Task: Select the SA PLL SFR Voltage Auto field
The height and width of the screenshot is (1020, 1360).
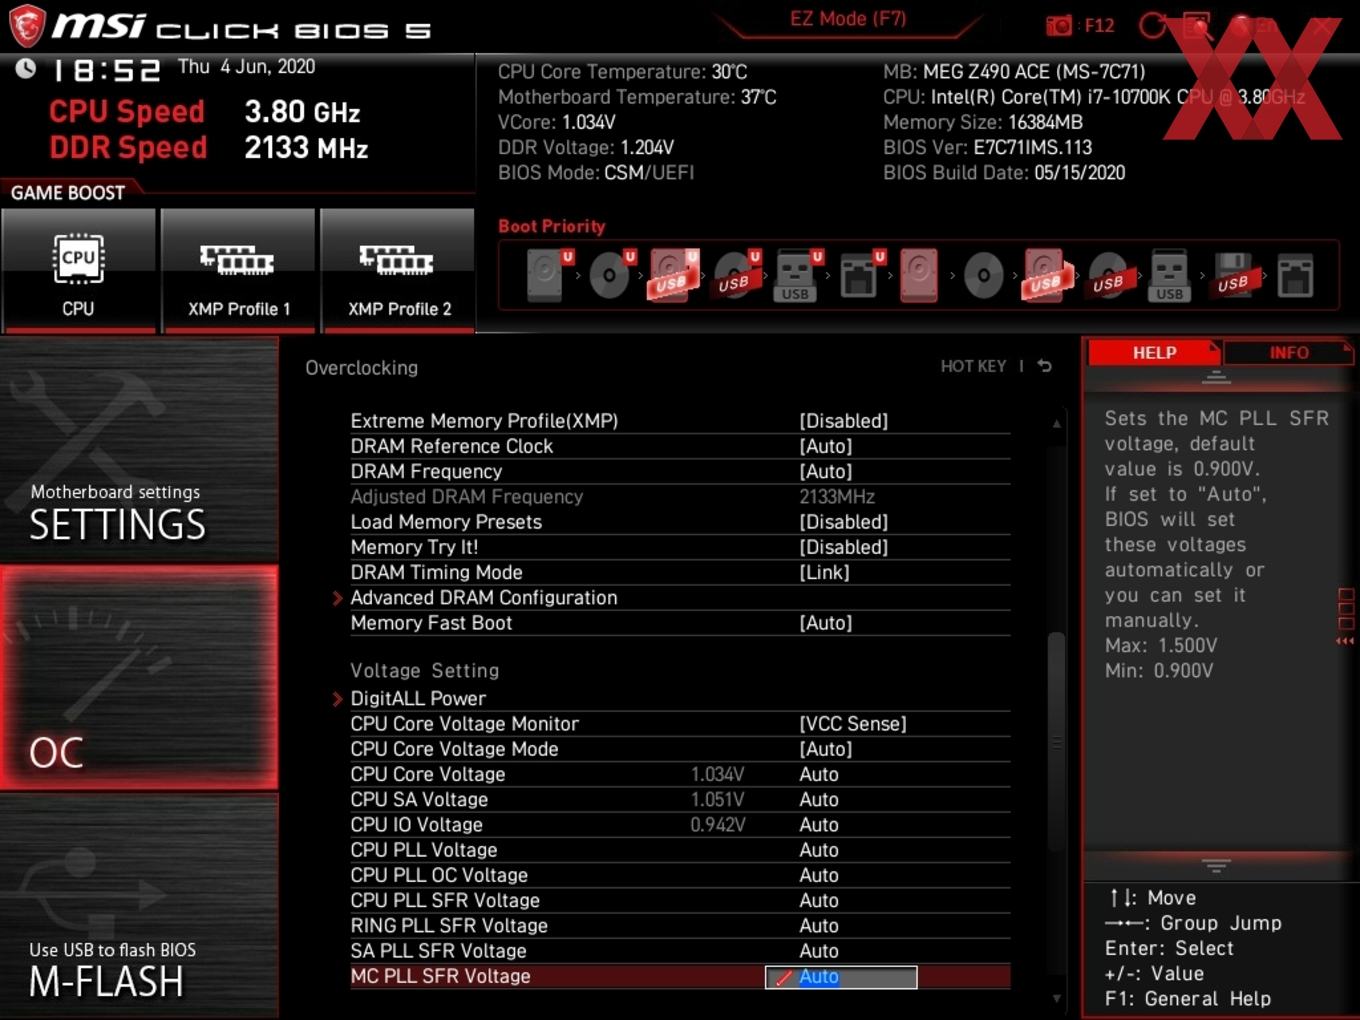Action: pos(819,951)
